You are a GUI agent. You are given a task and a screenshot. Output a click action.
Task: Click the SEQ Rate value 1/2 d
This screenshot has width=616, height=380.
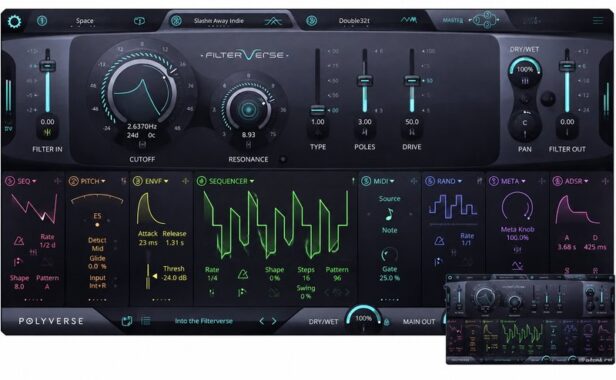coord(48,245)
